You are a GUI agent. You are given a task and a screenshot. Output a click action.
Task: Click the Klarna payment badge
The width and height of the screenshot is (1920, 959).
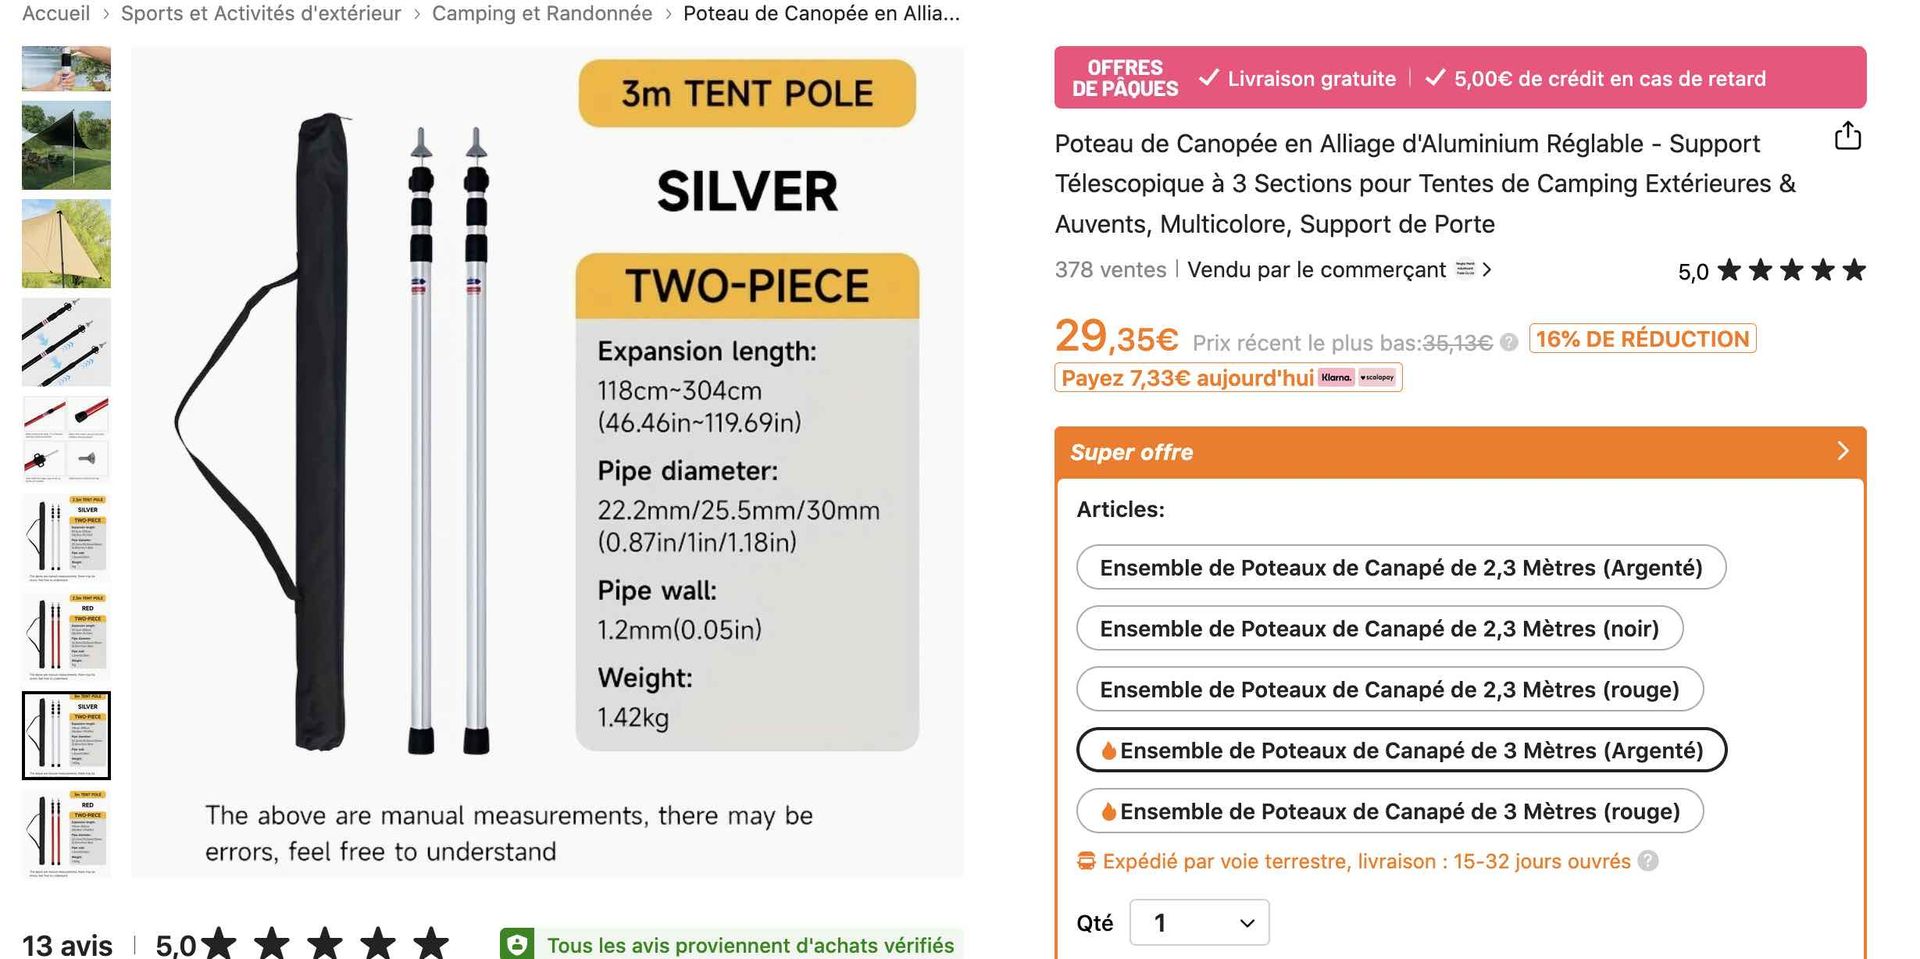[x=1336, y=377]
